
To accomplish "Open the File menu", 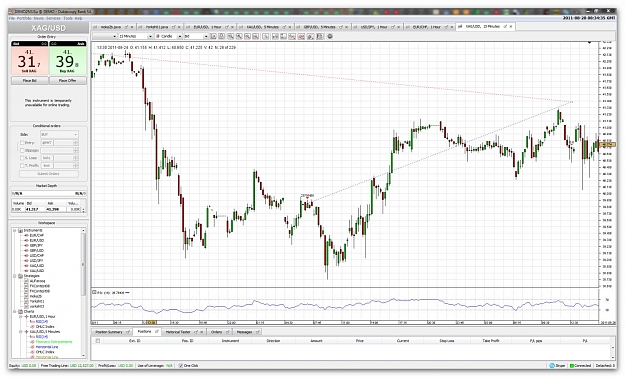I will click(12, 18).
